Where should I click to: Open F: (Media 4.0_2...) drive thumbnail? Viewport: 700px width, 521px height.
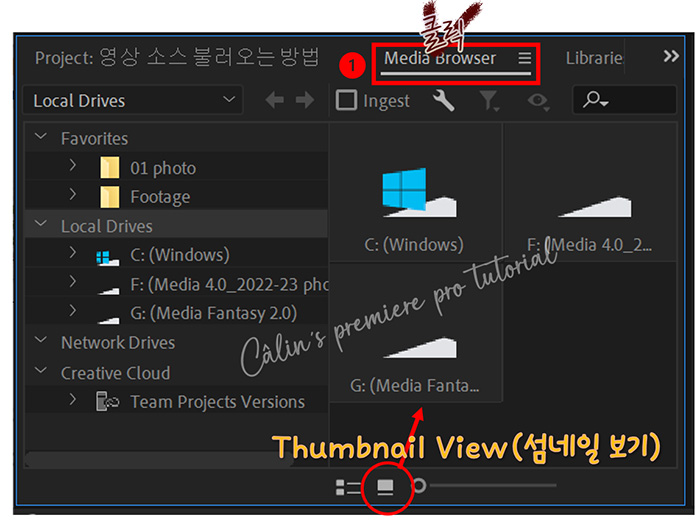click(591, 193)
